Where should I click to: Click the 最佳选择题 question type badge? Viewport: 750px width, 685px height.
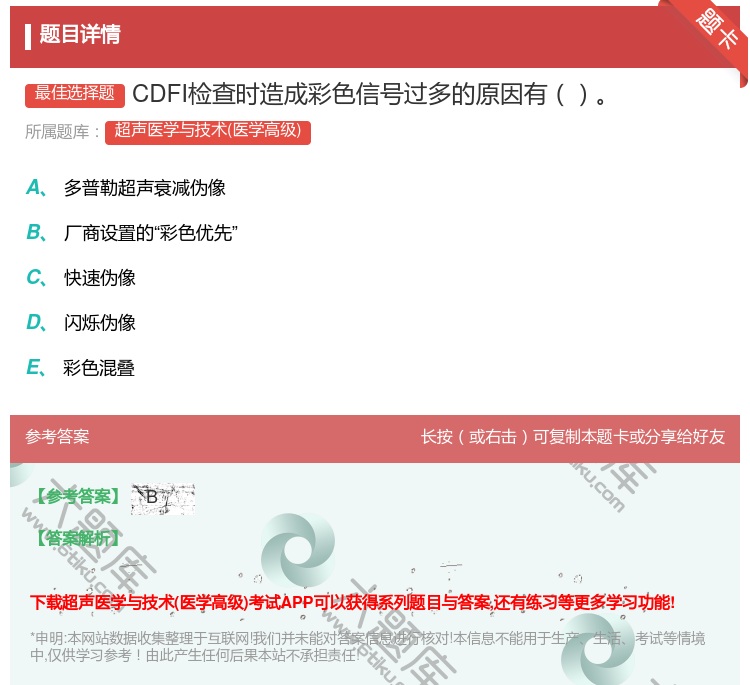coord(75,95)
